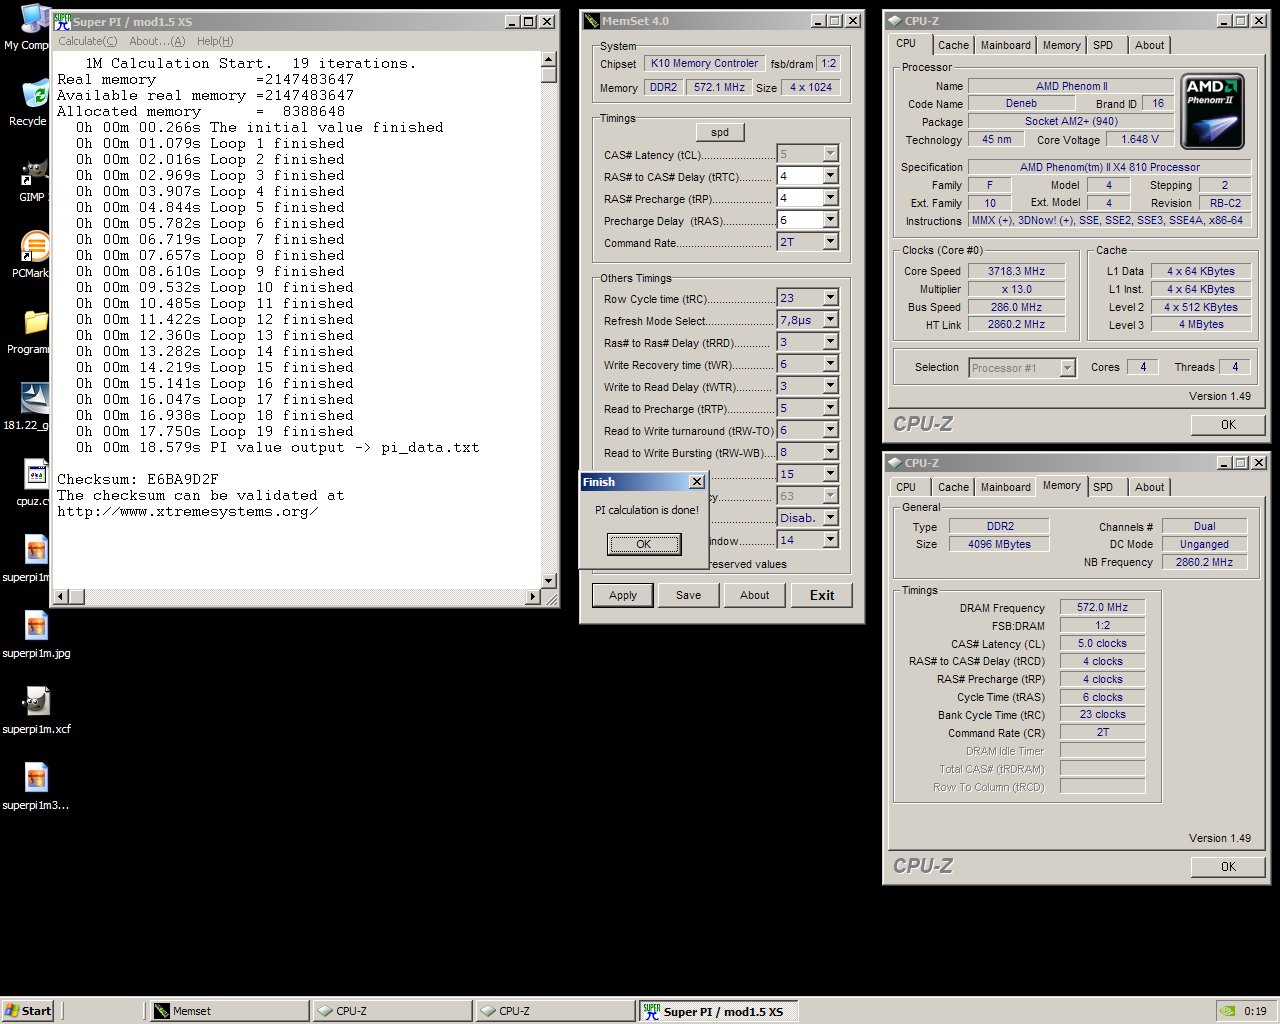Open the Calculate menu in Super PI
The image size is (1280, 1024).
point(88,41)
